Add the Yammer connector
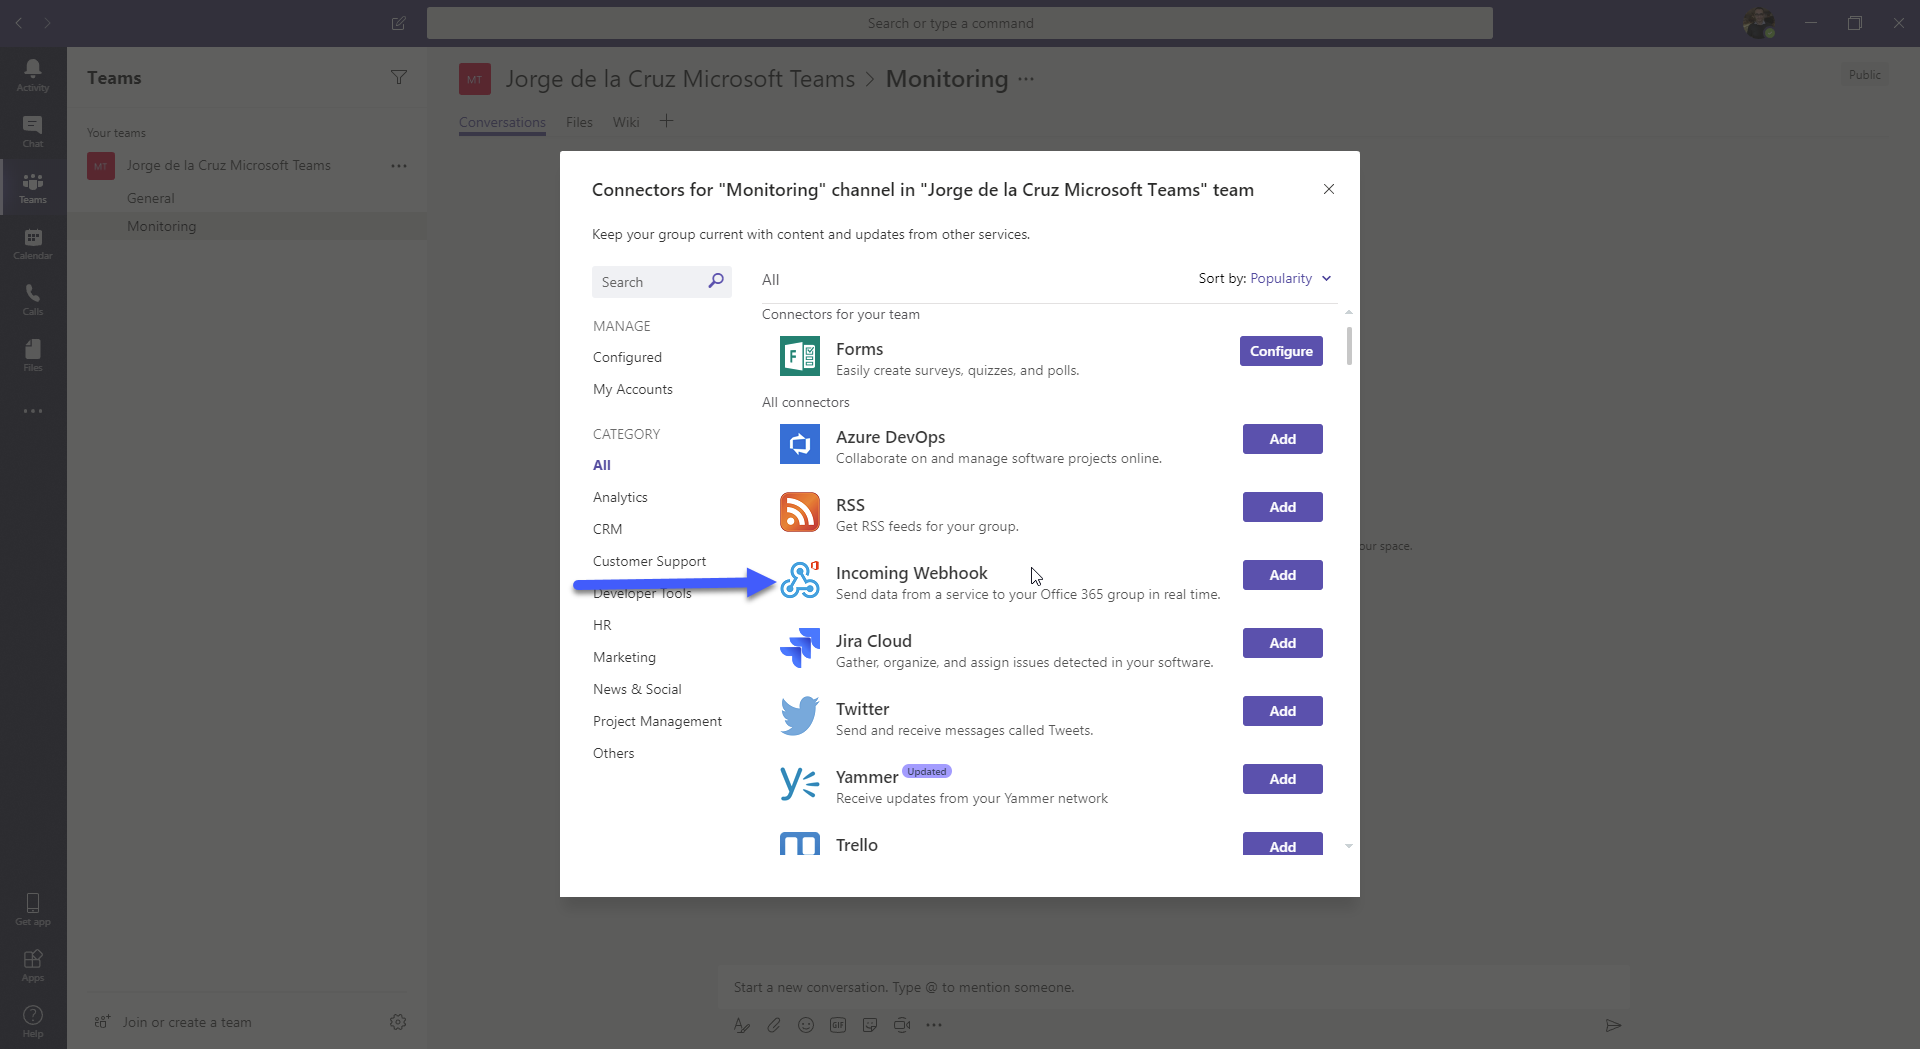This screenshot has width=1920, height=1049. pos(1283,779)
